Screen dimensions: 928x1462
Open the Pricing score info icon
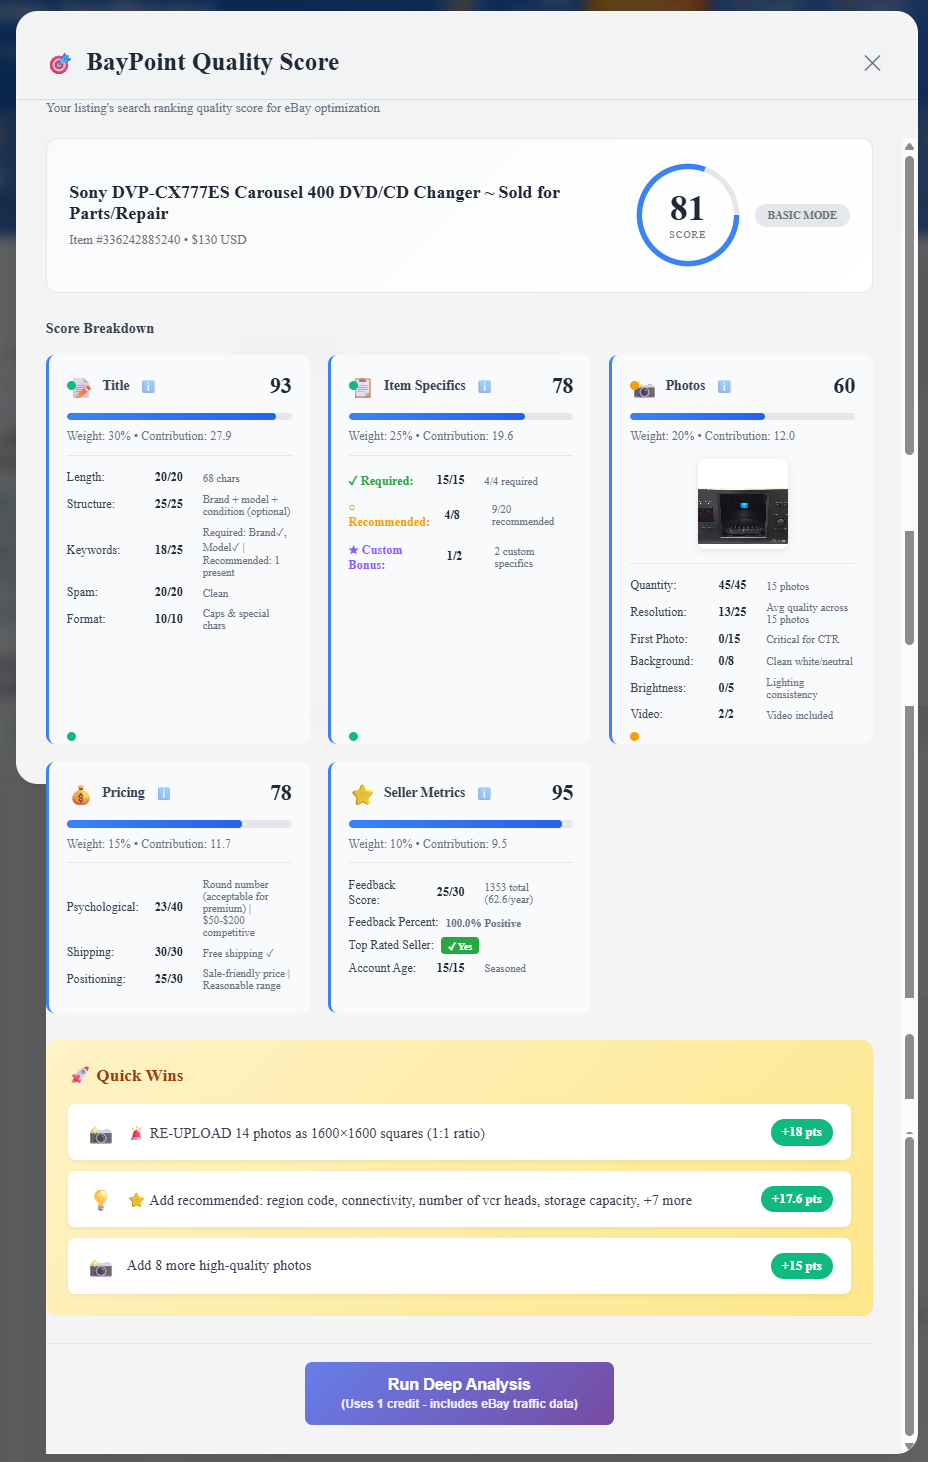[x=164, y=793]
